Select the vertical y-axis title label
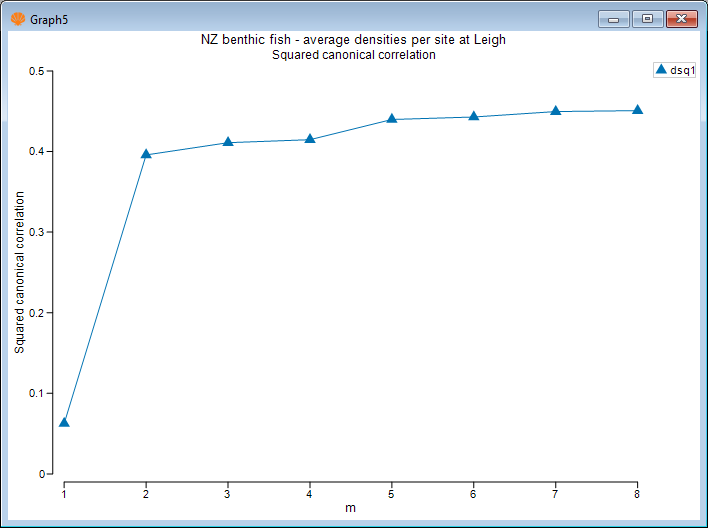Image resolution: width=708 pixels, height=528 pixels. point(19,272)
